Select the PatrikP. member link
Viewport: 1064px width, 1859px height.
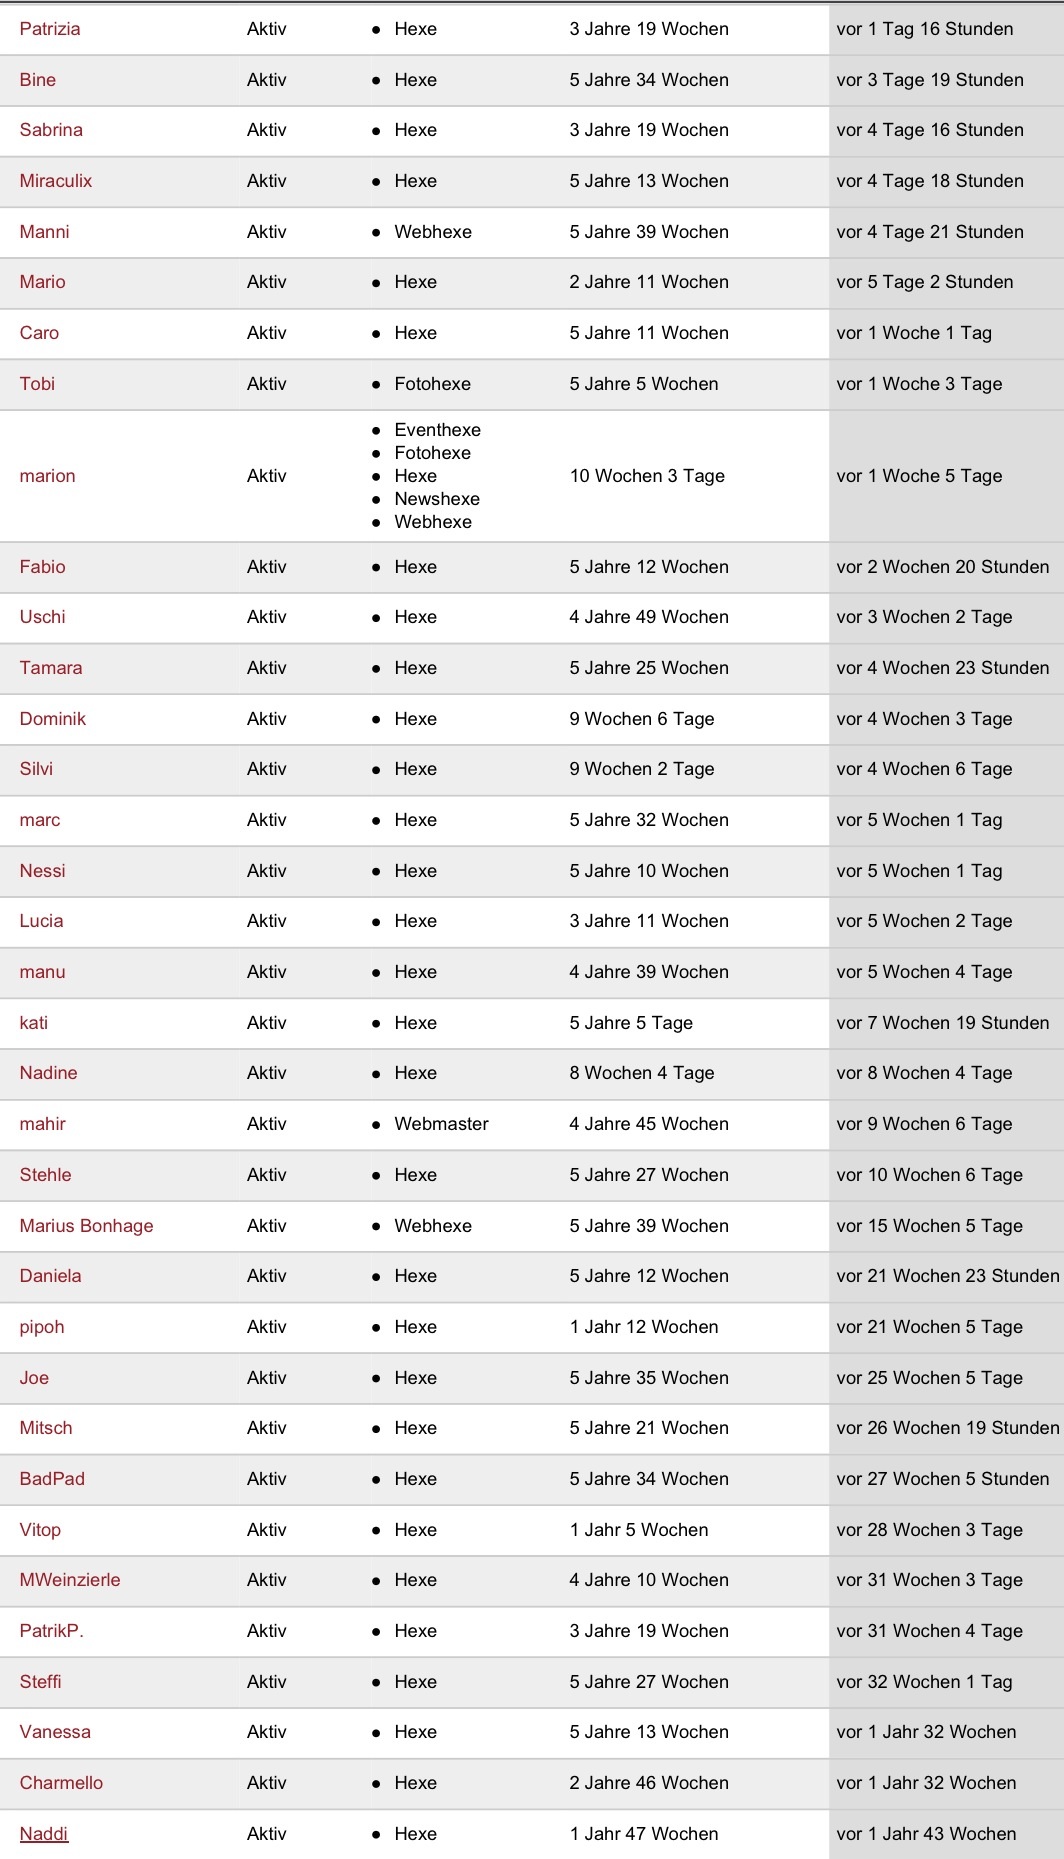[x=52, y=1631]
